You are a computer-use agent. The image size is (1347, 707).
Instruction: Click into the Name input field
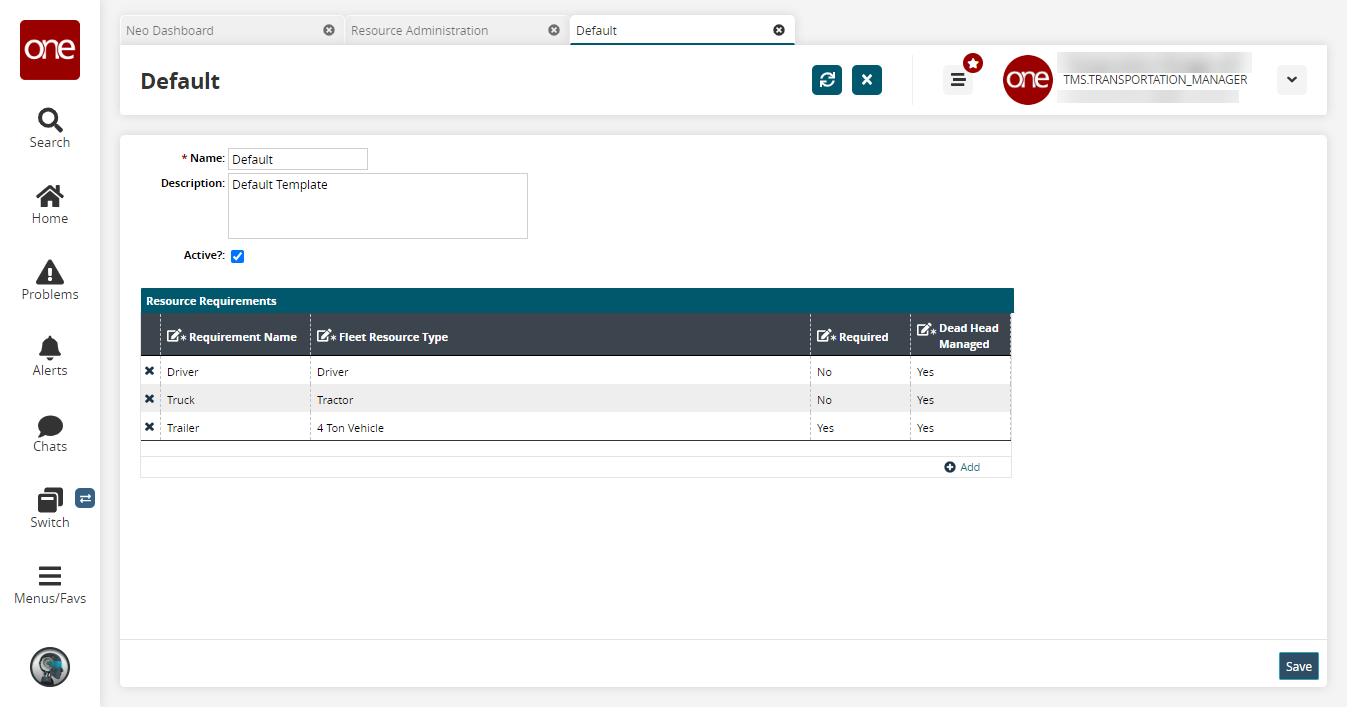pyautogui.click(x=298, y=159)
